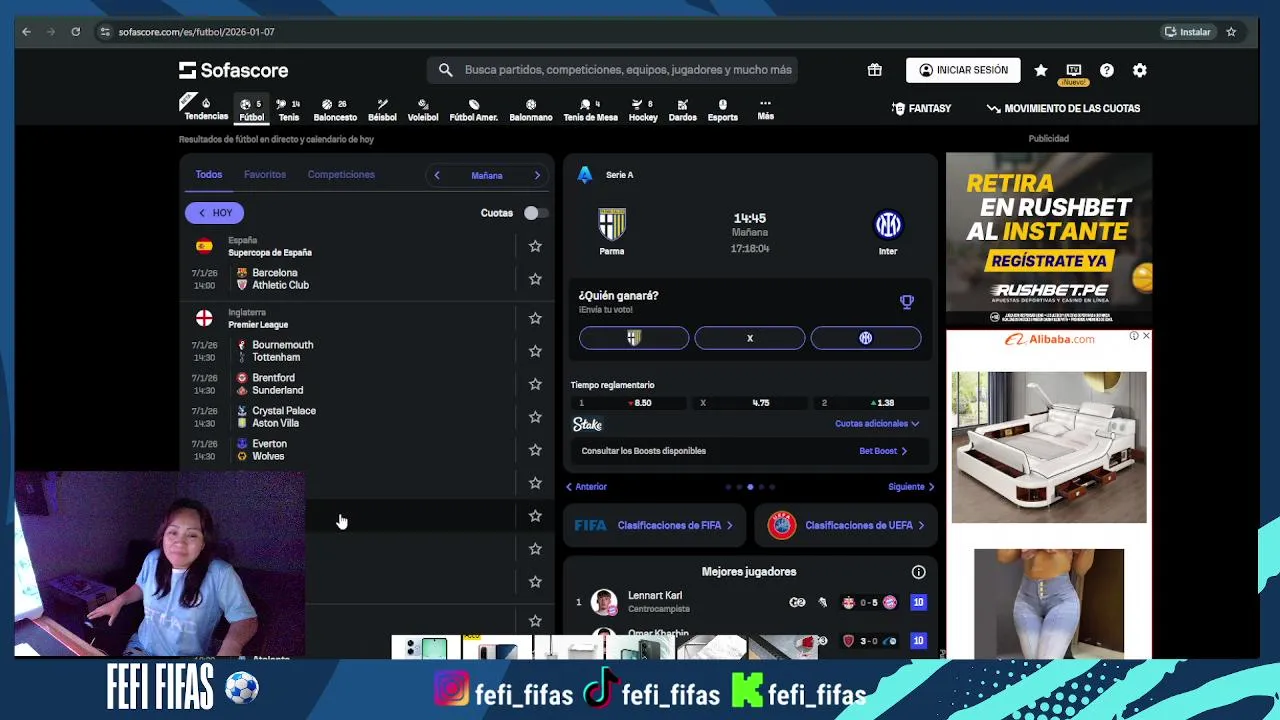Viewport: 1280px width, 720px height.
Task: Favorite Barcelona vs Athletic Club match
Action: point(535,279)
